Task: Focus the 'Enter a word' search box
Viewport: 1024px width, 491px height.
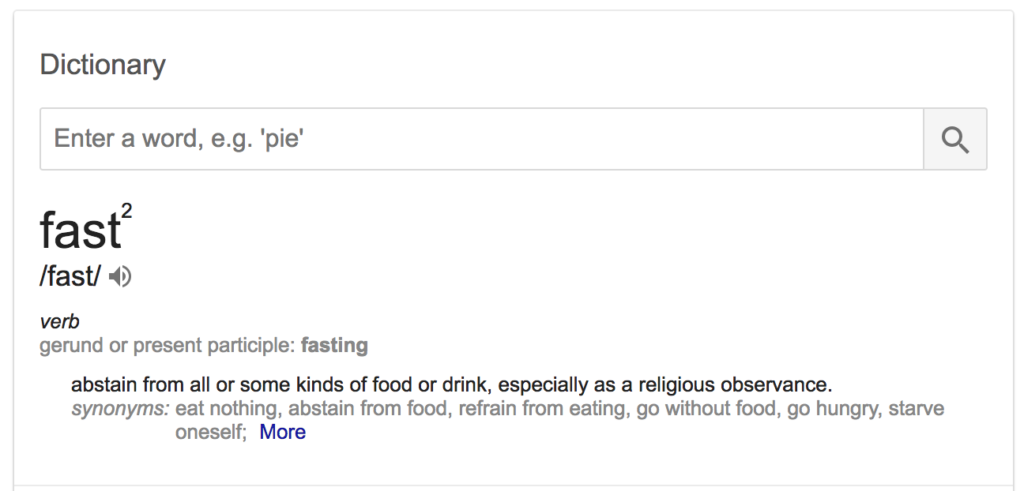Action: click(482, 139)
